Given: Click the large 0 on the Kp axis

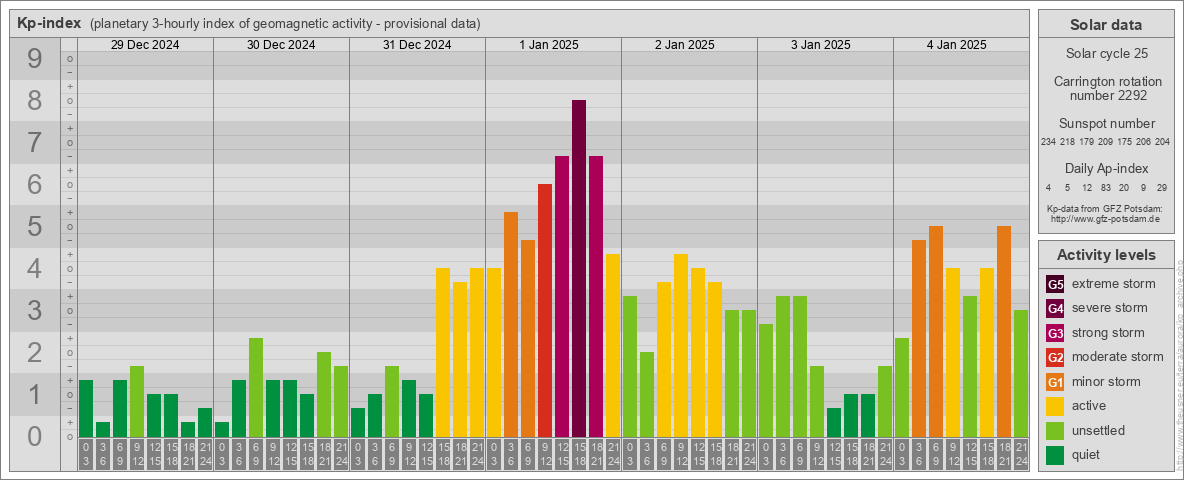Looking at the screenshot, I should (35, 435).
